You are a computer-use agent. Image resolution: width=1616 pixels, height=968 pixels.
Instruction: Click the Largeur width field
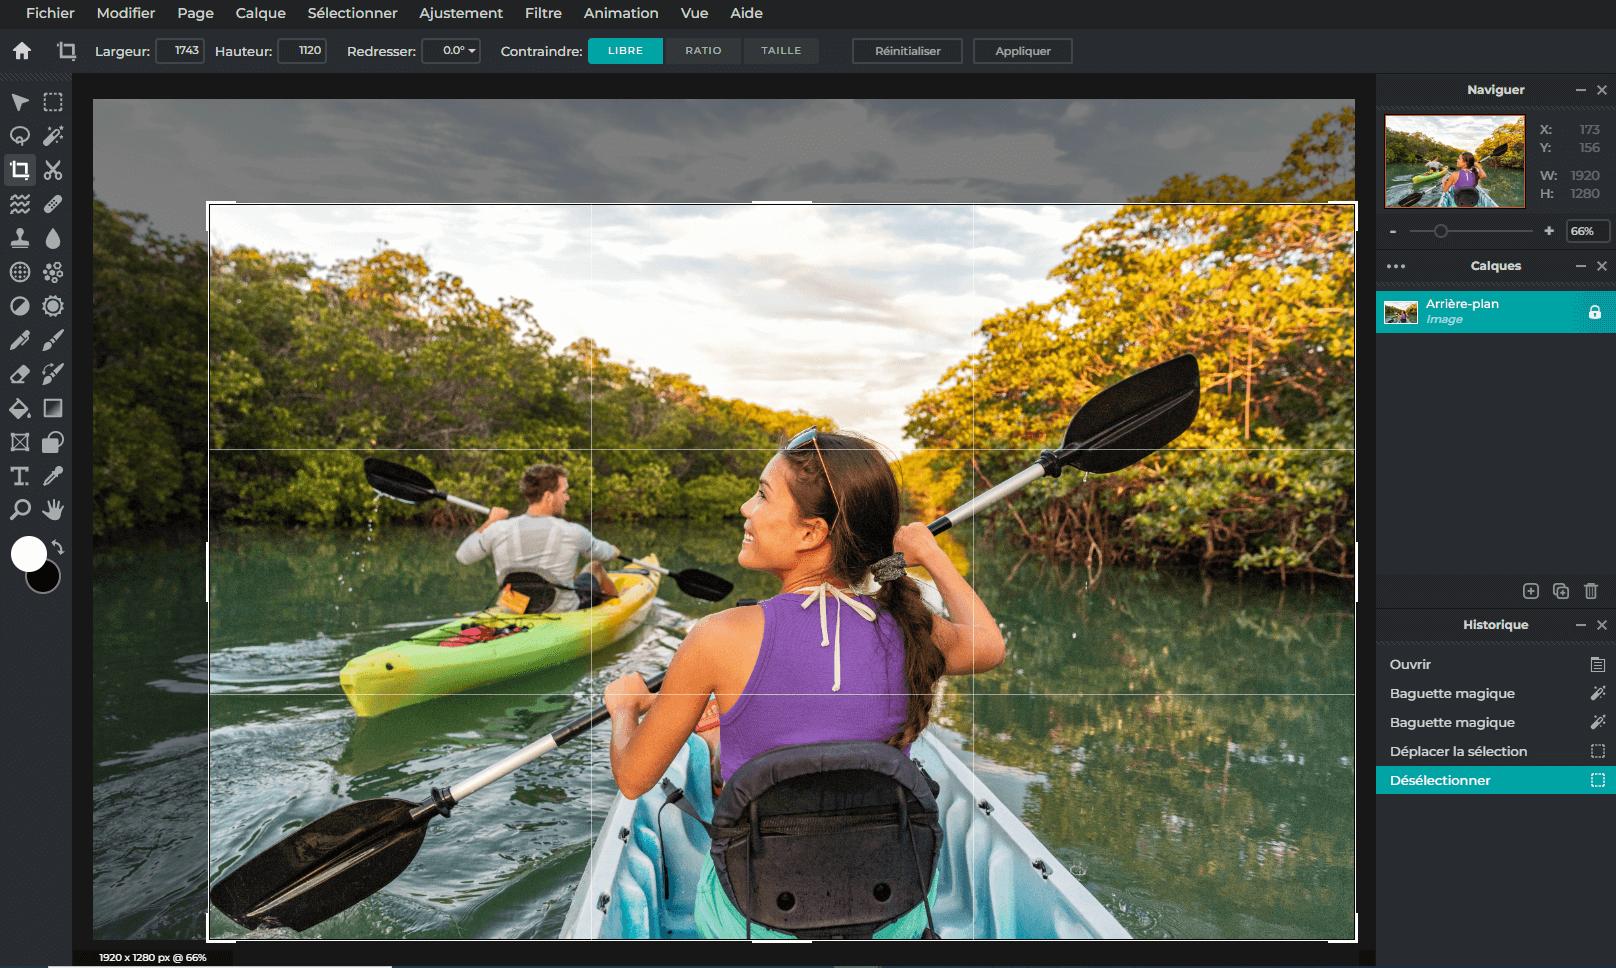pos(180,51)
